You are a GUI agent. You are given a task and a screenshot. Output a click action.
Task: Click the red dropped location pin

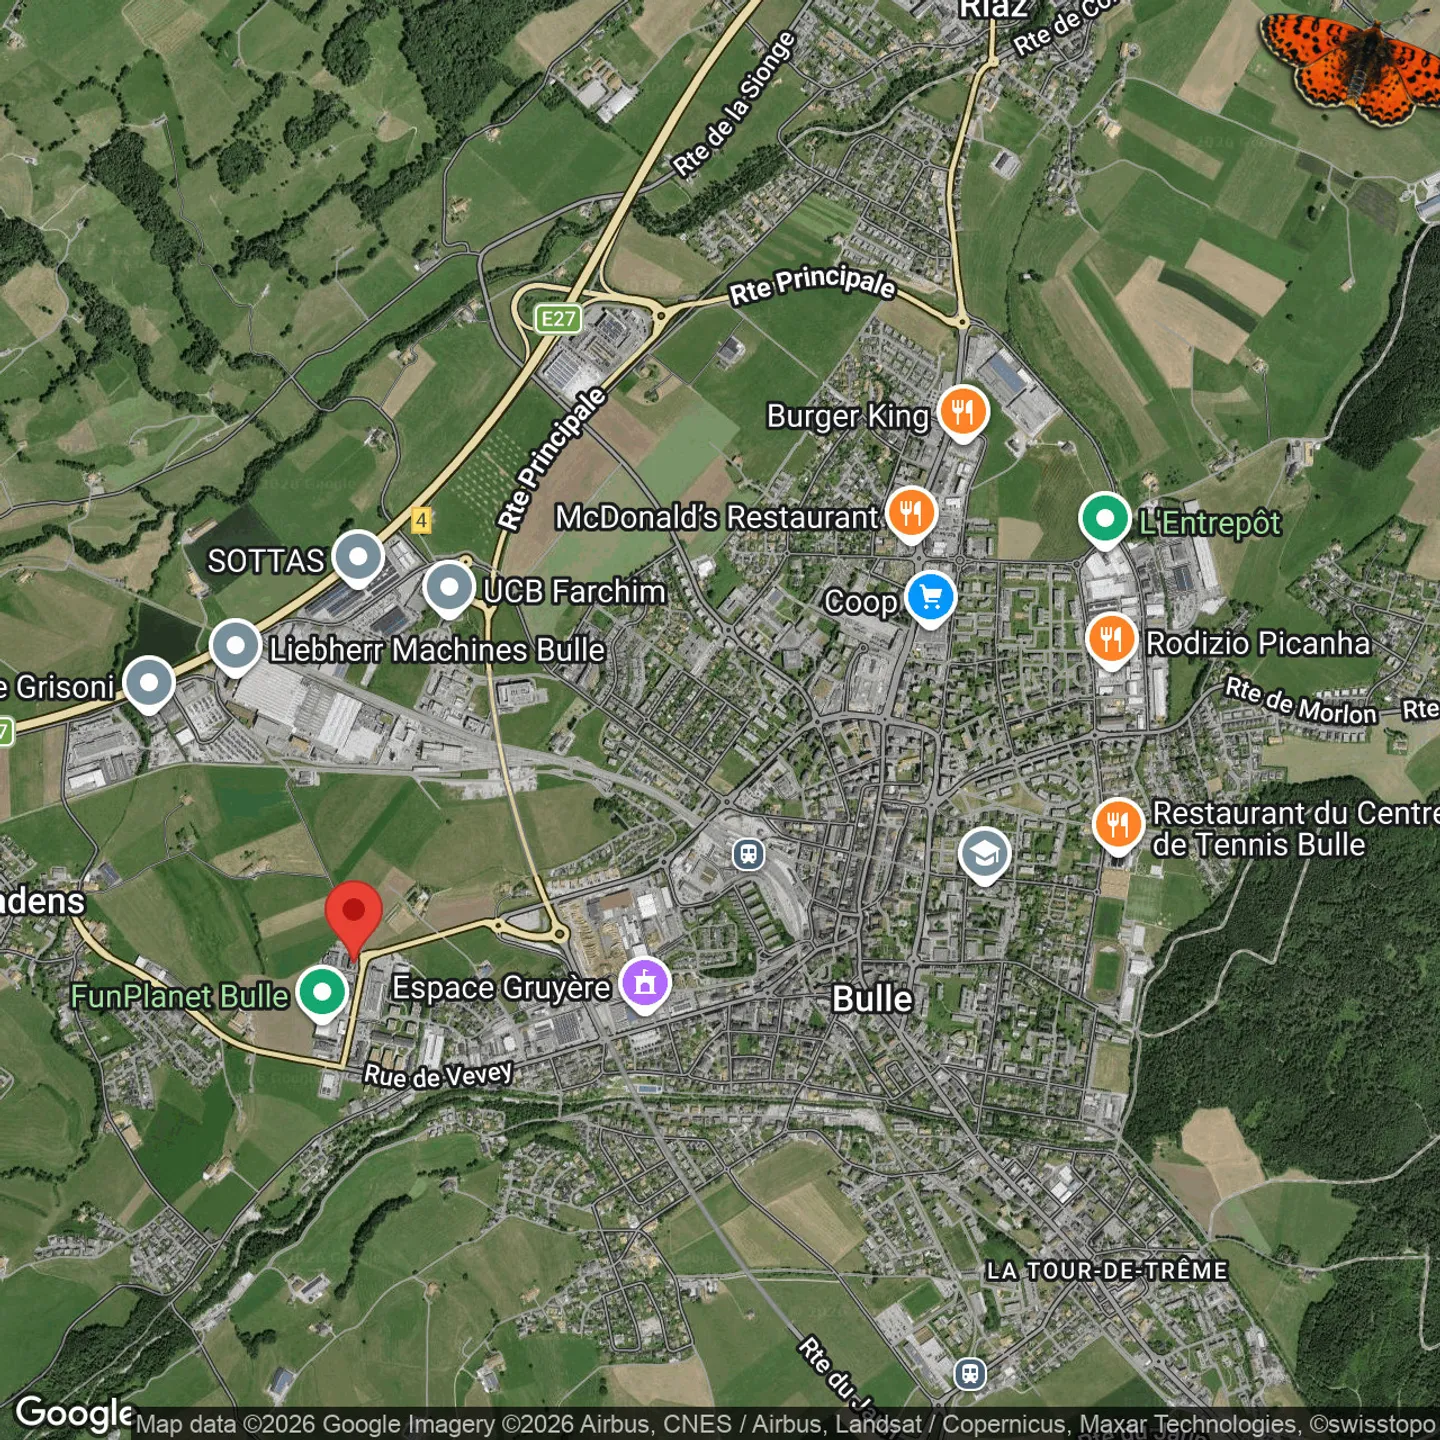click(x=353, y=913)
